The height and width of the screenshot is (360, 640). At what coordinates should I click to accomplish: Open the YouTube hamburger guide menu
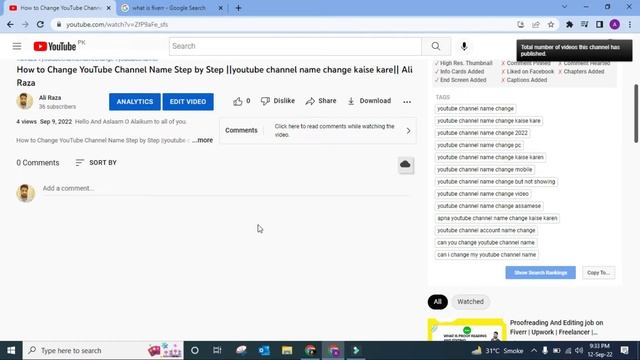[17, 46]
